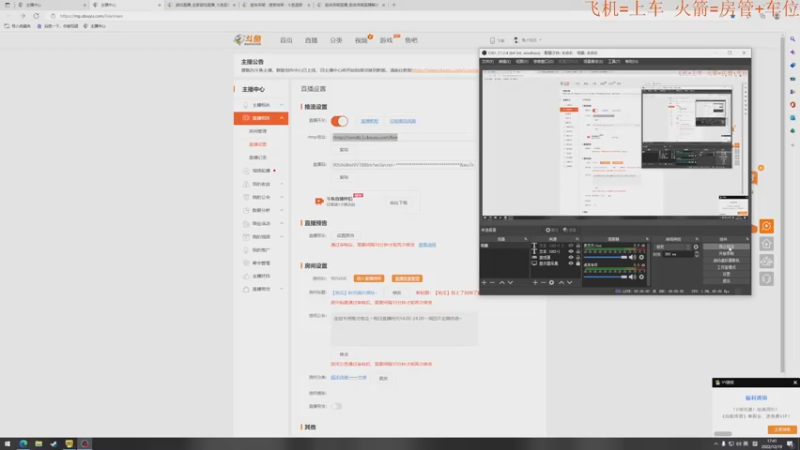Open the user account dropdown in Douyu header
The width and height of the screenshot is (800, 450).
coord(528,40)
